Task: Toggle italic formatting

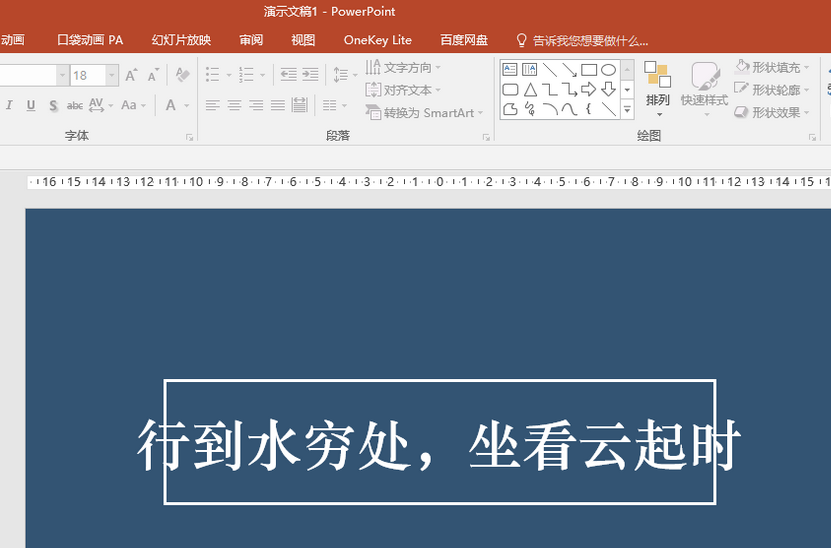Action: [x=10, y=105]
